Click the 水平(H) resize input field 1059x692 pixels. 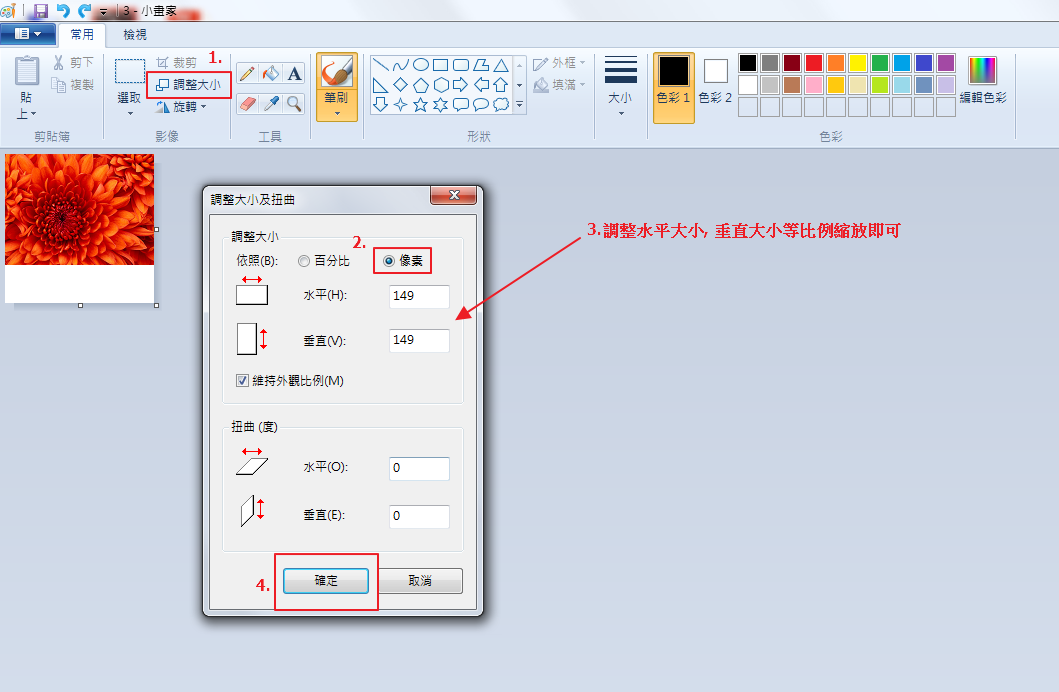point(419,297)
